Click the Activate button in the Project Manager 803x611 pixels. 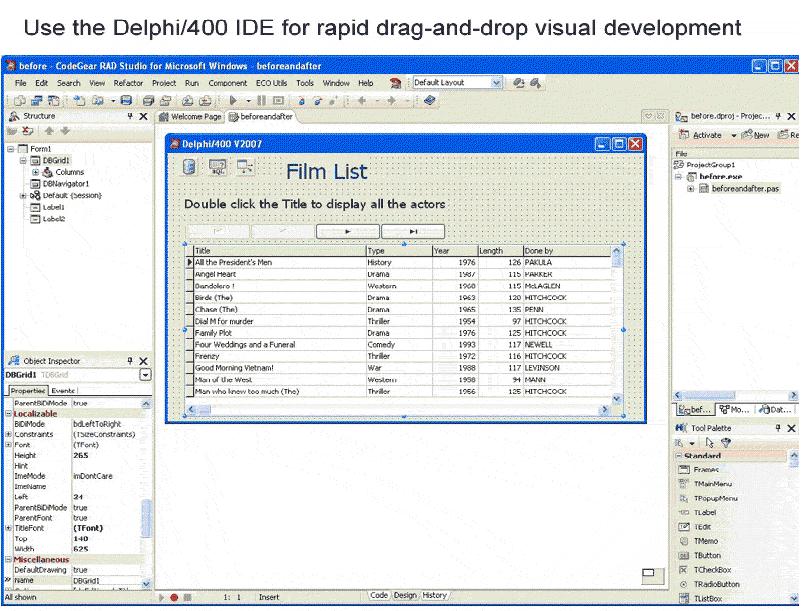[x=701, y=135]
